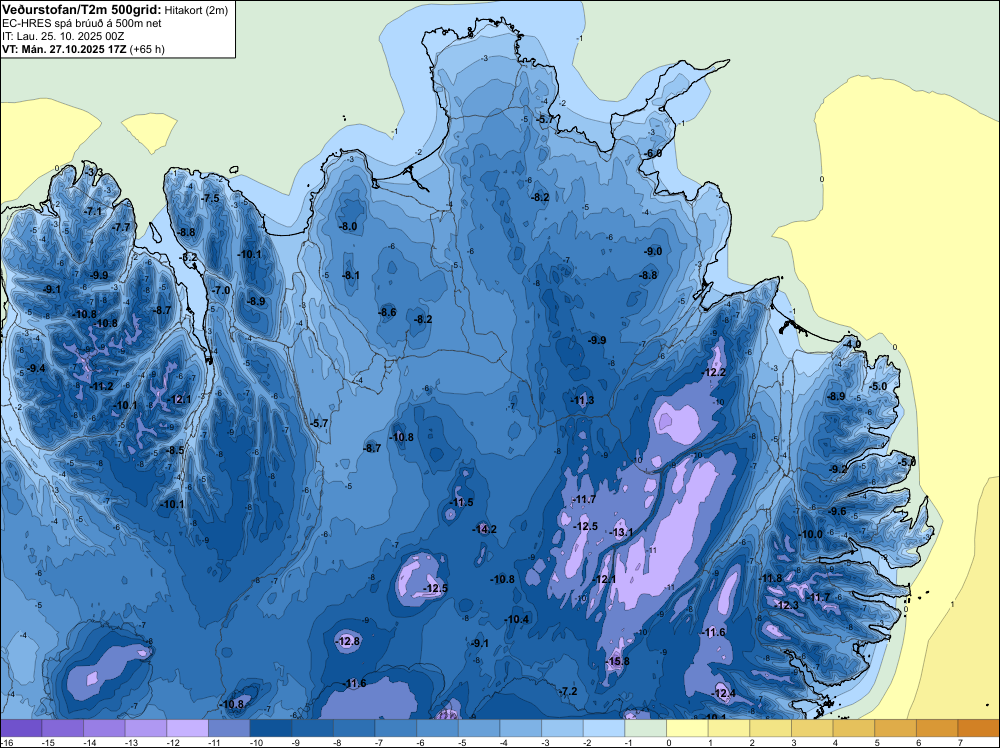Screen dimensions: 1000x748
Task: Select the orange legend swatch between 6 and 7
Action: tap(938, 728)
